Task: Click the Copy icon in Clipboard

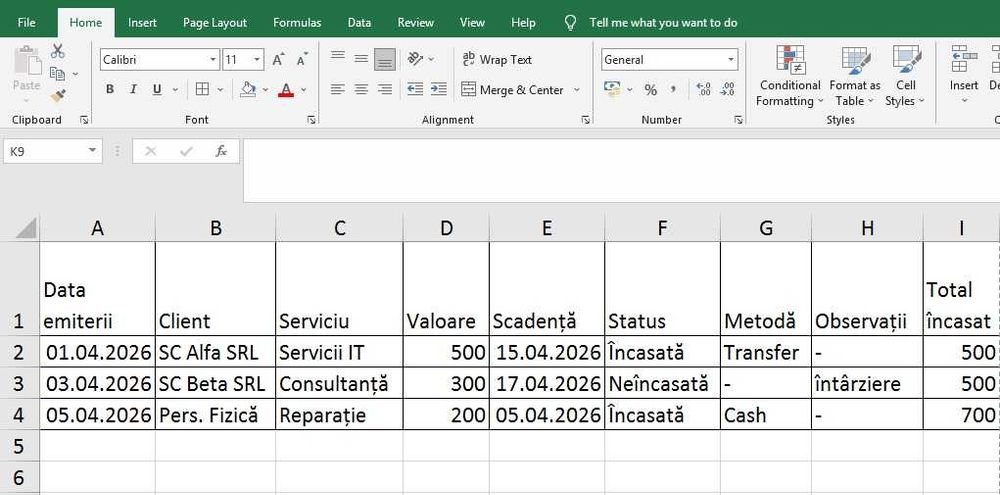Action: tap(57, 74)
